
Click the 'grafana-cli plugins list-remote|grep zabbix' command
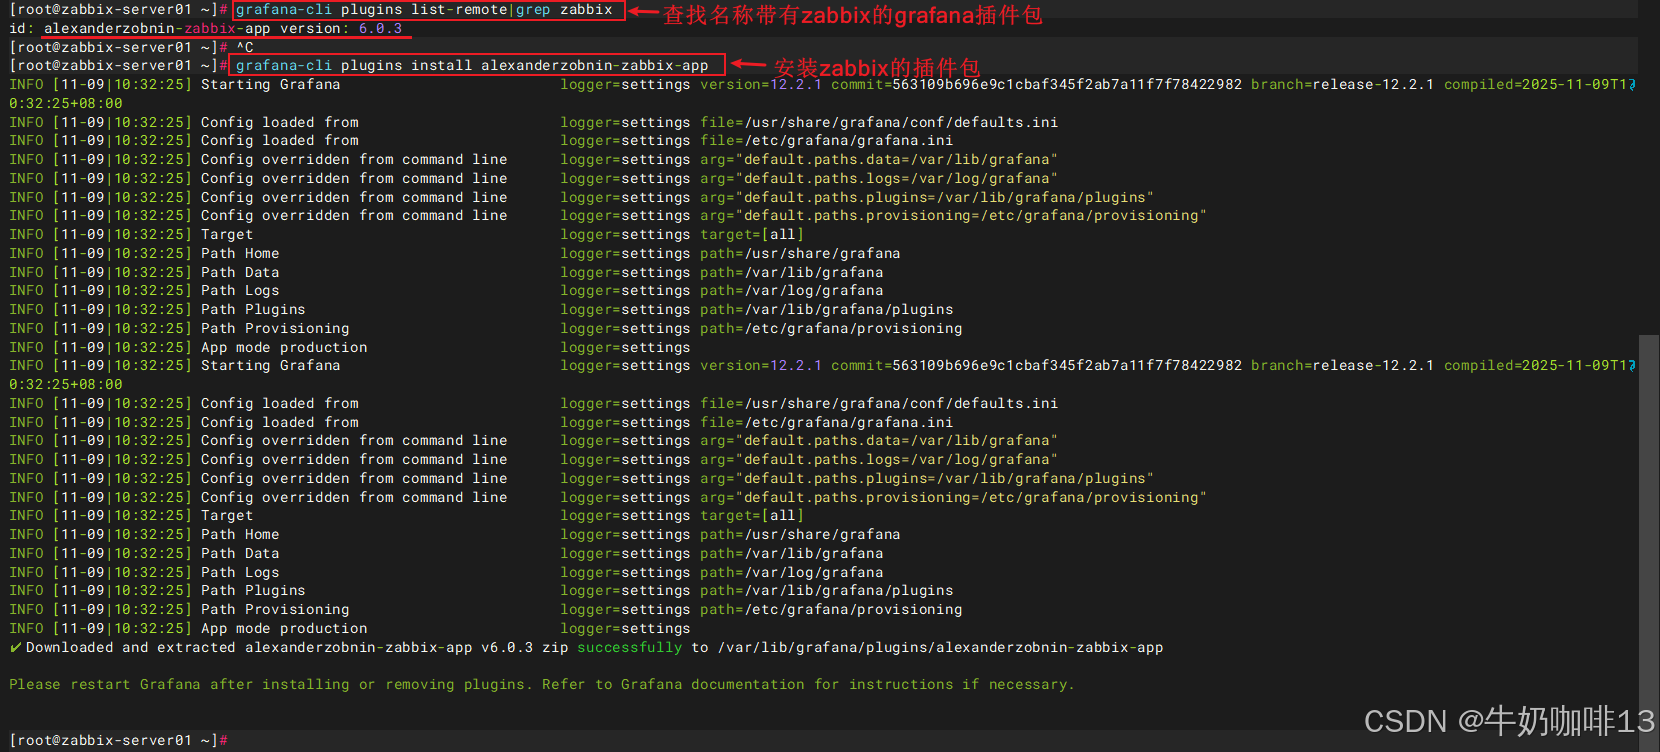[424, 10]
